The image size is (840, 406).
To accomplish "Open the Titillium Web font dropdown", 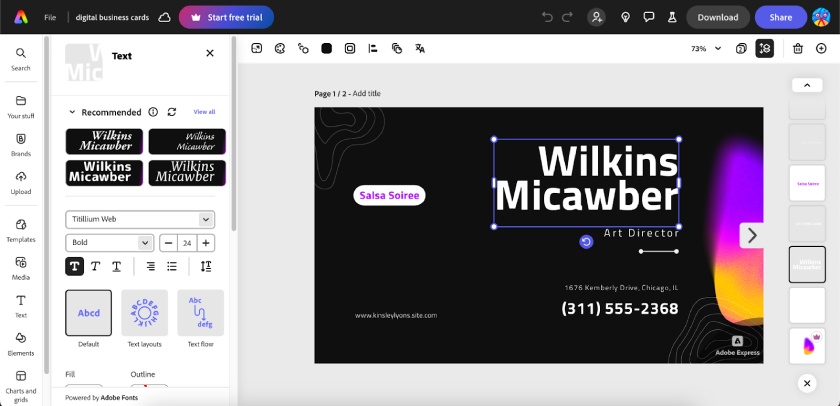I will (140, 219).
